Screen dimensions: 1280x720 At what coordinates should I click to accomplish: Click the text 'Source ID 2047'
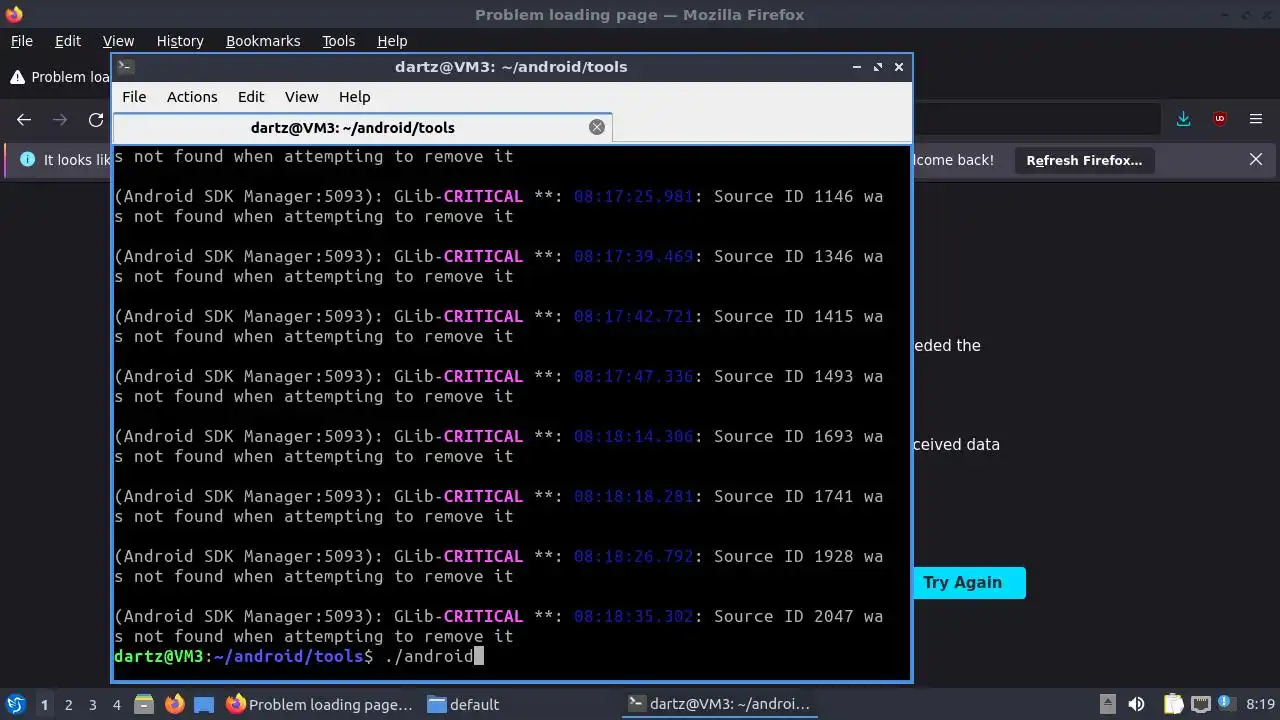coord(783,616)
